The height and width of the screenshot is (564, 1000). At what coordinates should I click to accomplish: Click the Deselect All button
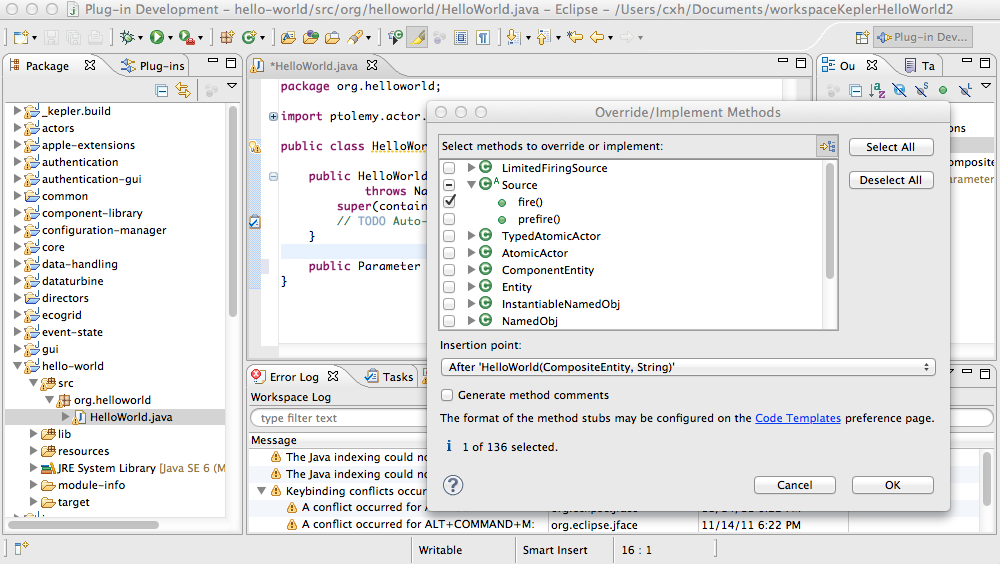891,180
